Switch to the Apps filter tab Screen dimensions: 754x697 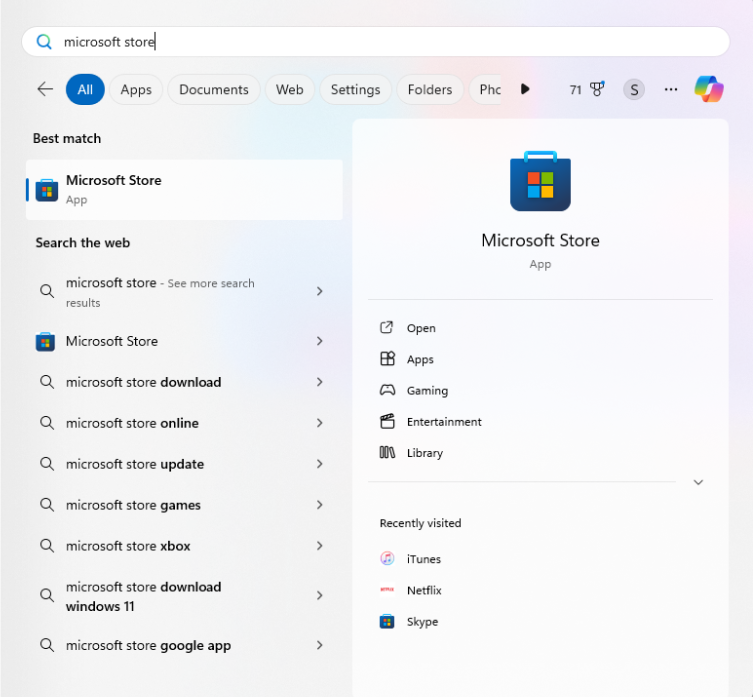pos(136,89)
